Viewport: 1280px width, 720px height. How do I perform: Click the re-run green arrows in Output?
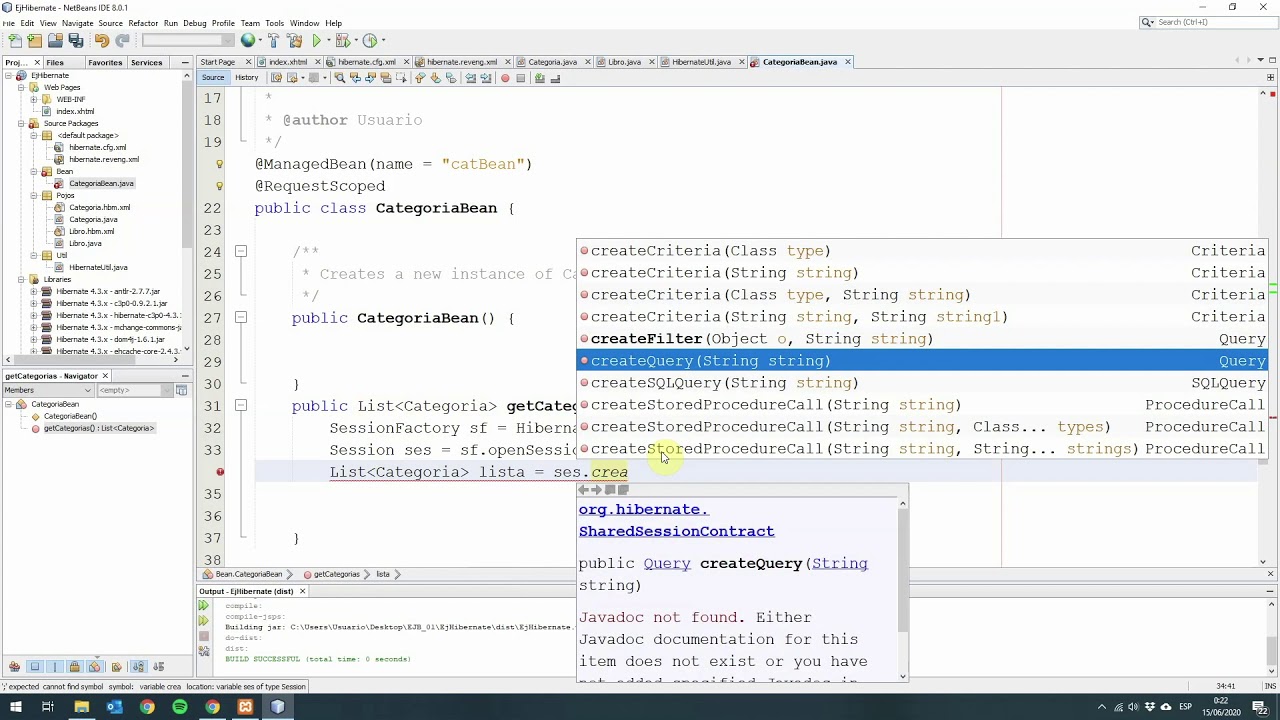pyautogui.click(x=203, y=606)
